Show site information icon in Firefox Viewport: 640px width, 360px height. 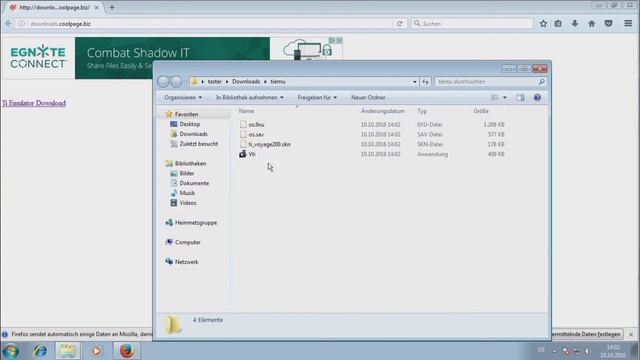click(x=21, y=24)
